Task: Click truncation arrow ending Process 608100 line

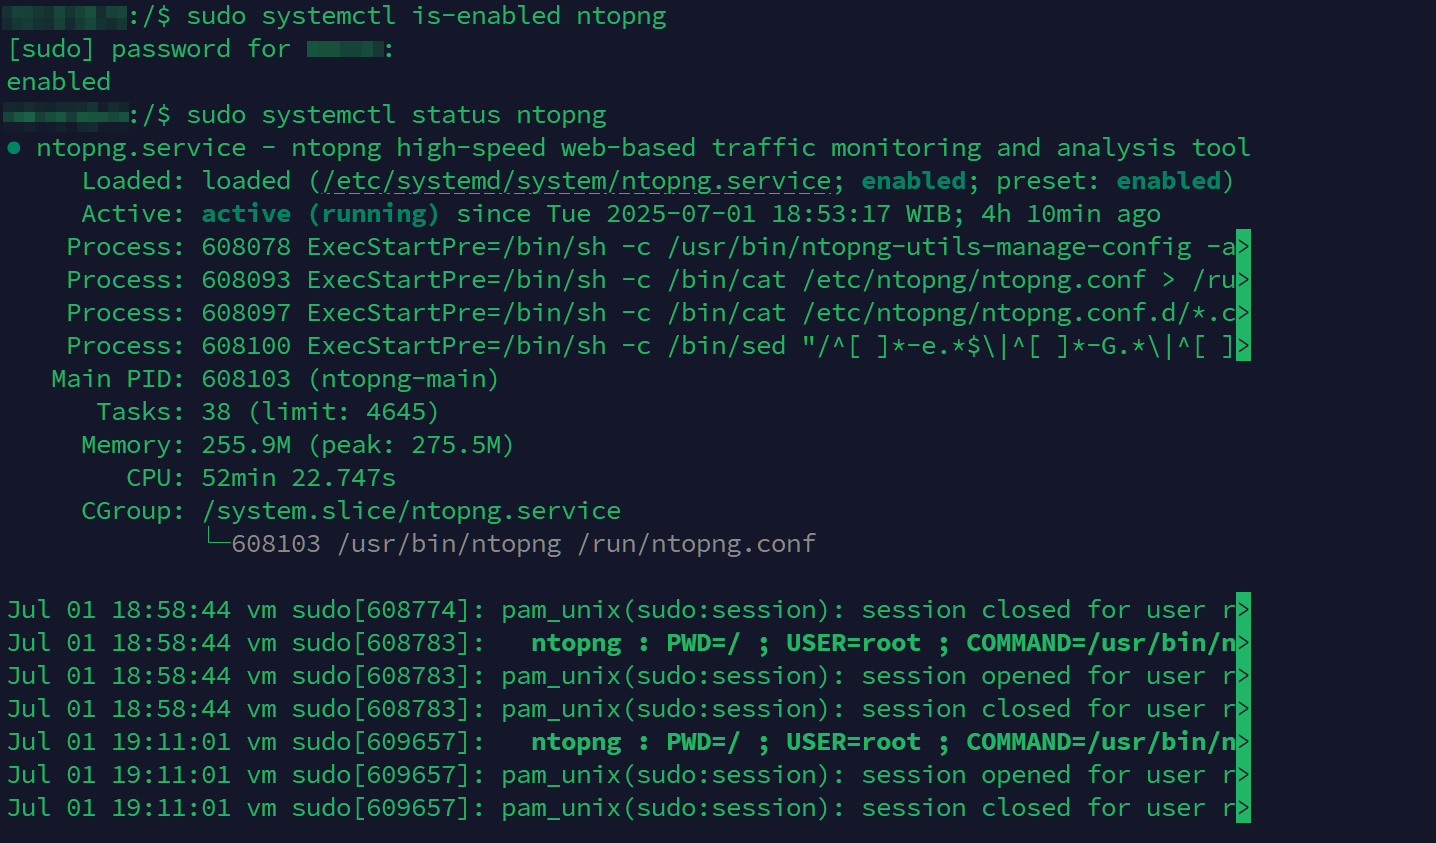Action: 1243,346
